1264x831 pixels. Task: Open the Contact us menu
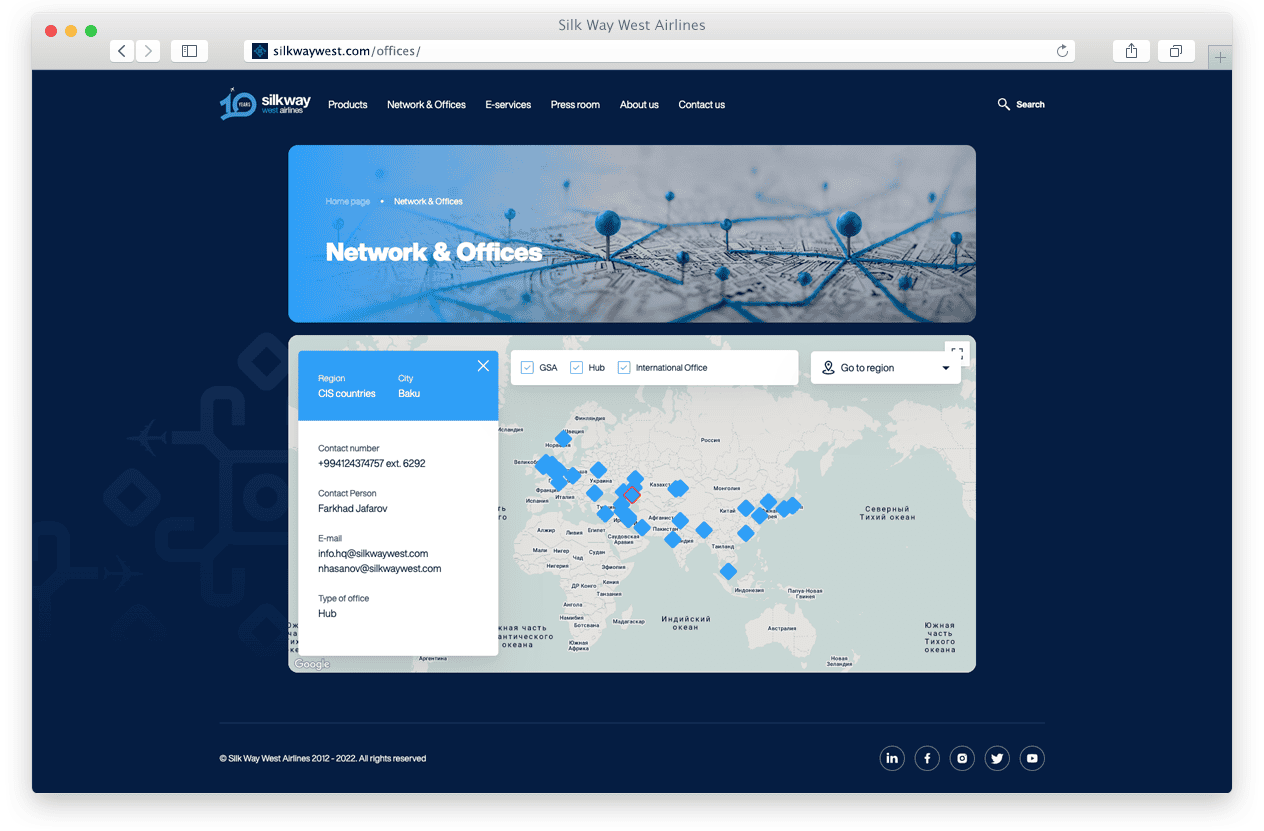coord(701,104)
